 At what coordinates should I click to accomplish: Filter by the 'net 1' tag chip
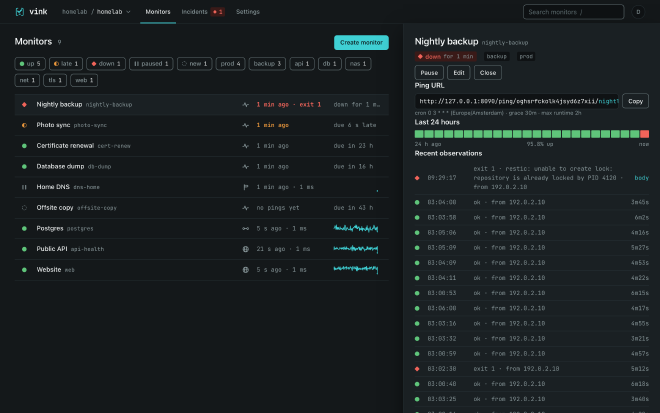(x=27, y=80)
